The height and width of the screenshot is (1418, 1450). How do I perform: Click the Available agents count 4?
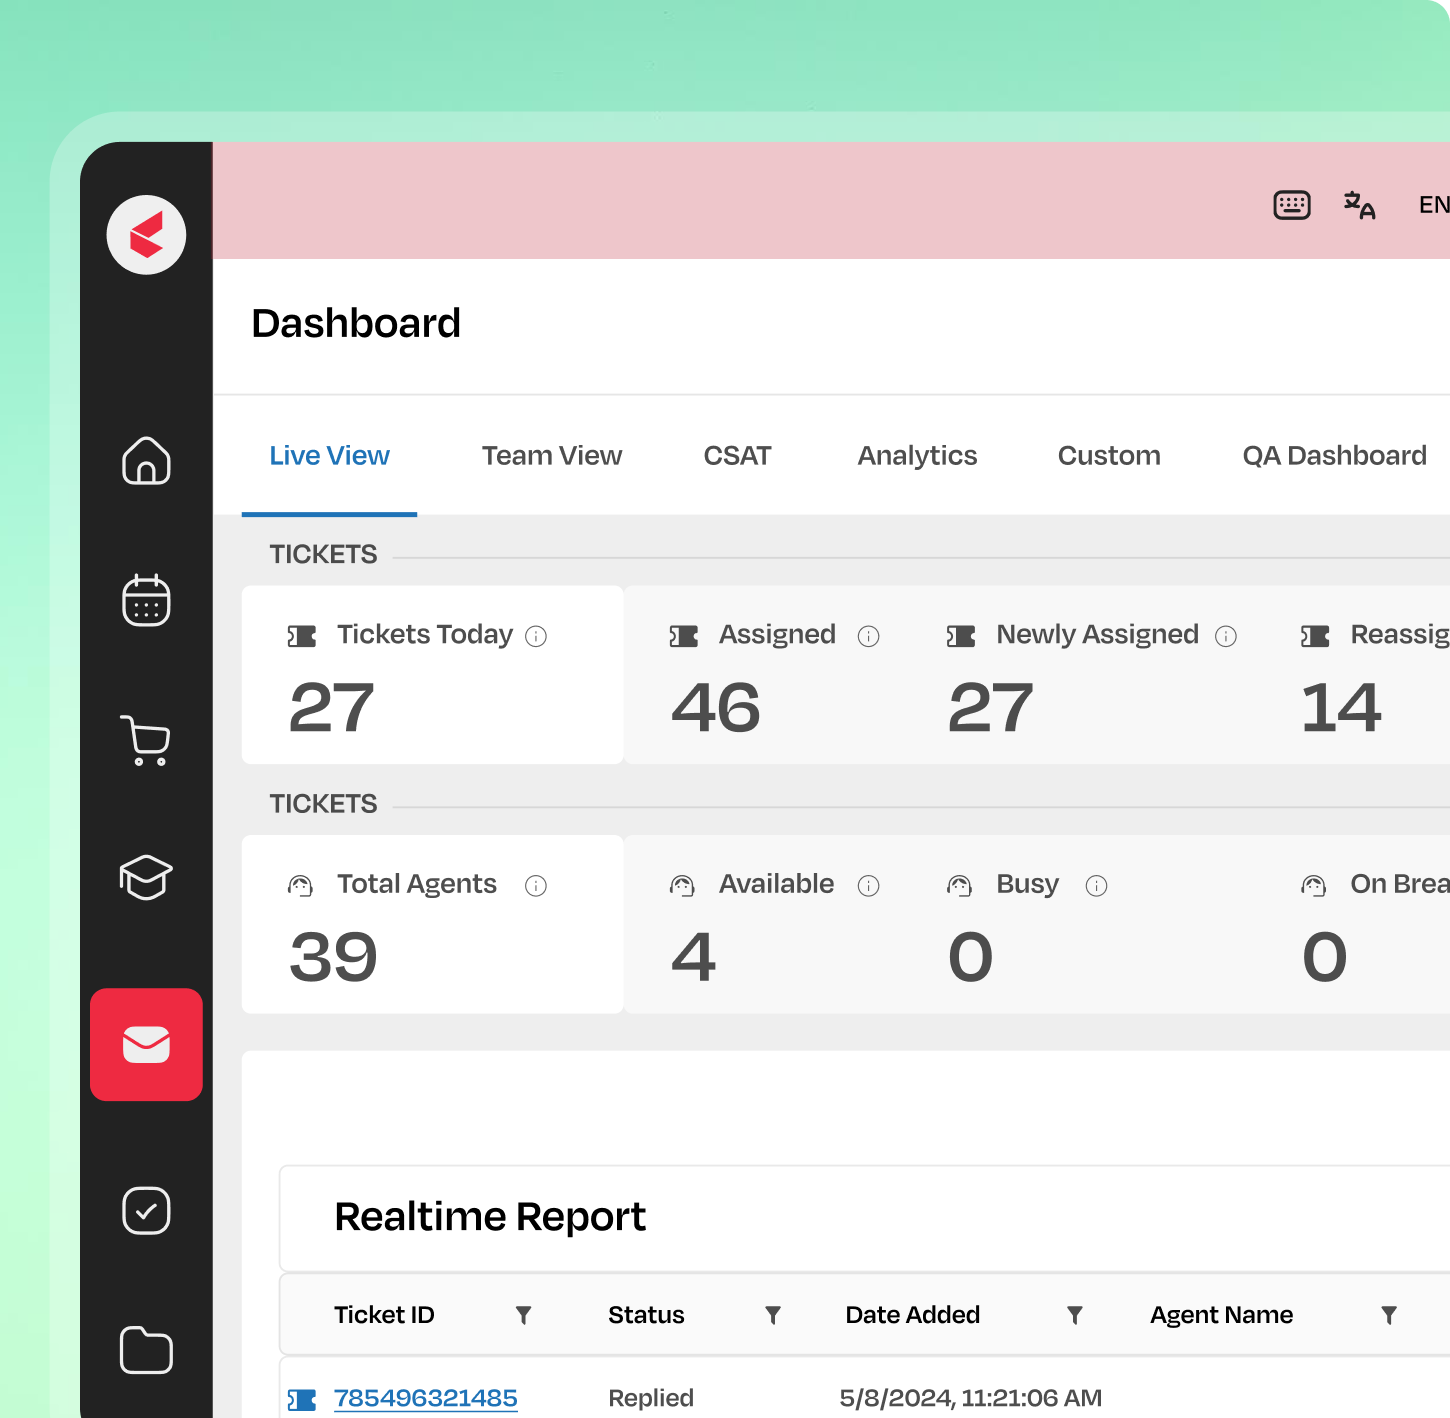693,957
